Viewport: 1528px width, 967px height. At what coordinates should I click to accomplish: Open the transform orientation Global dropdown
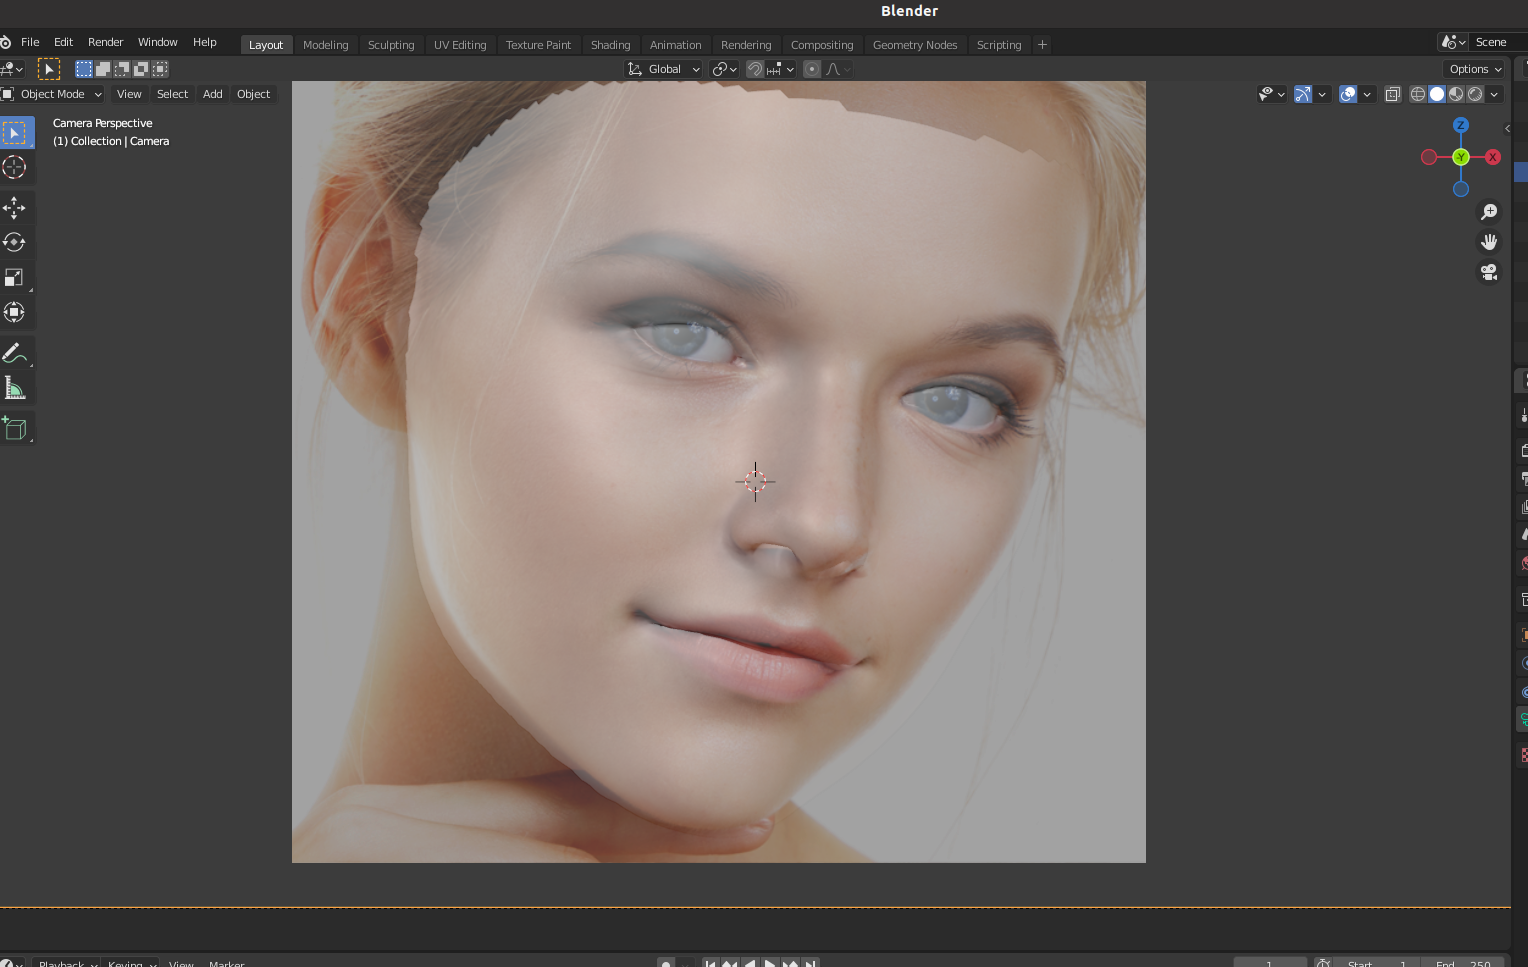tap(663, 69)
